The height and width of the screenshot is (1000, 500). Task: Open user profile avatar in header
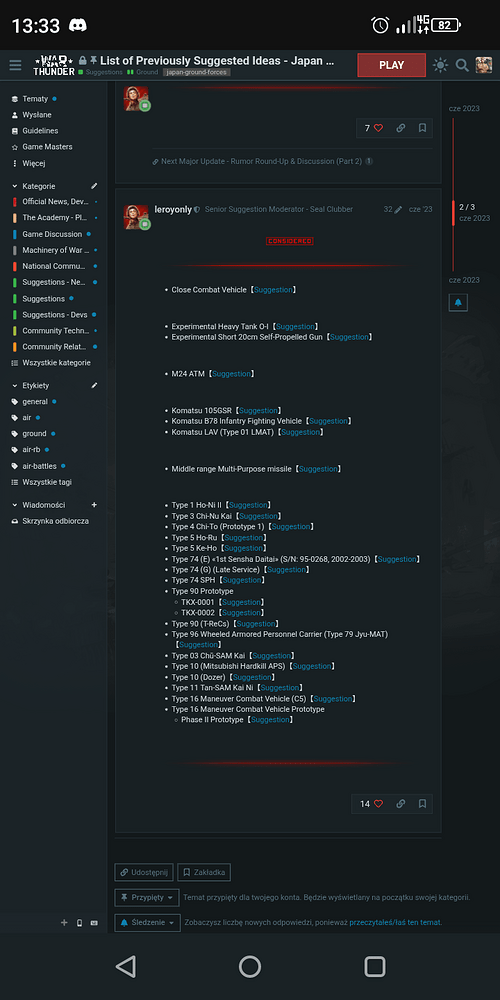point(483,65)
